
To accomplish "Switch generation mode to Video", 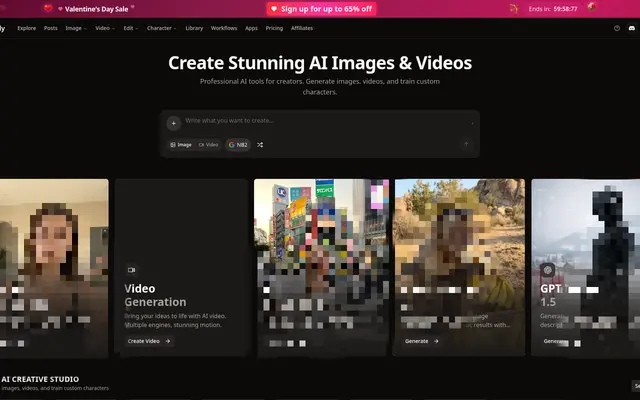I will pyautogui.click(x=207, y=145).
